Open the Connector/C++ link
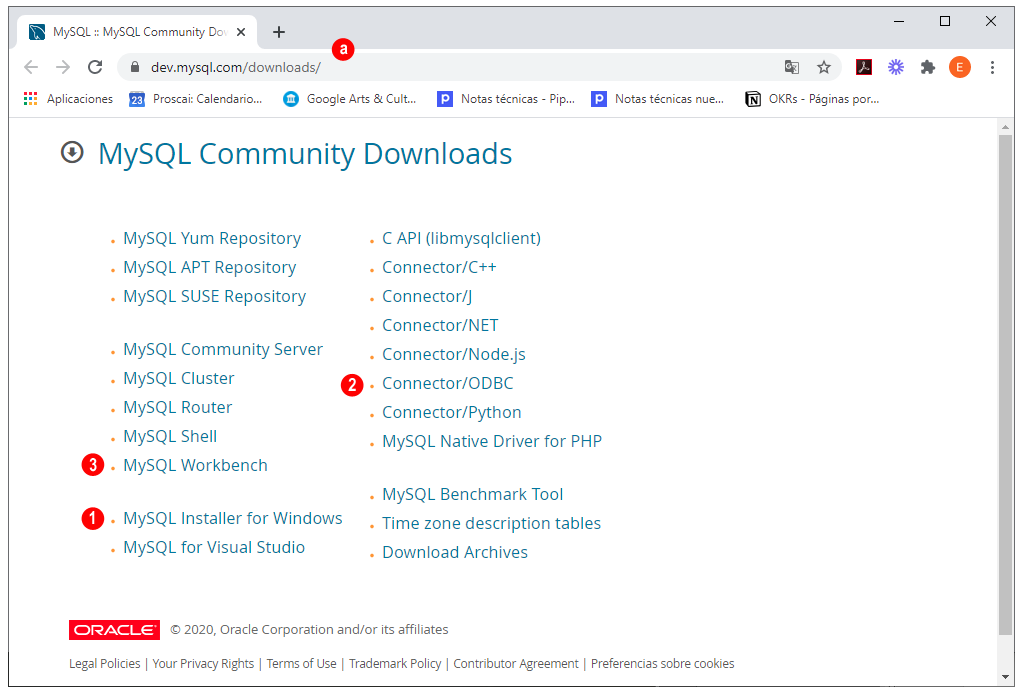The image size is (1022, 694). (x=439, y=267)
